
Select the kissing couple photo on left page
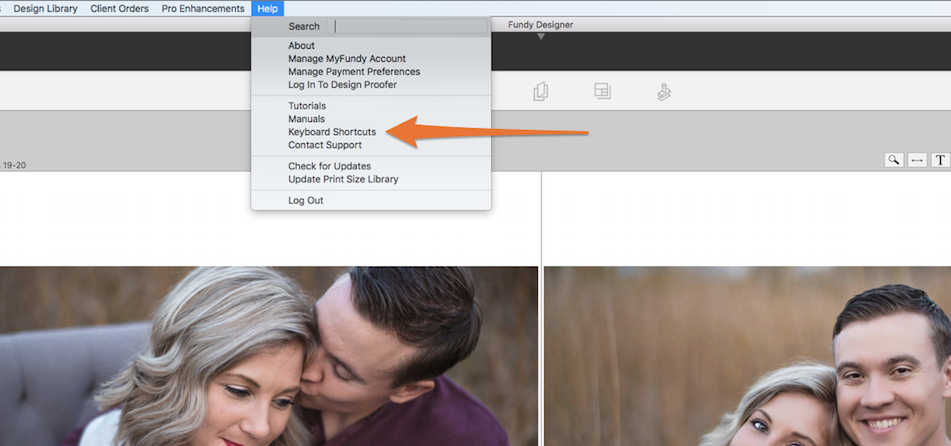269,356
